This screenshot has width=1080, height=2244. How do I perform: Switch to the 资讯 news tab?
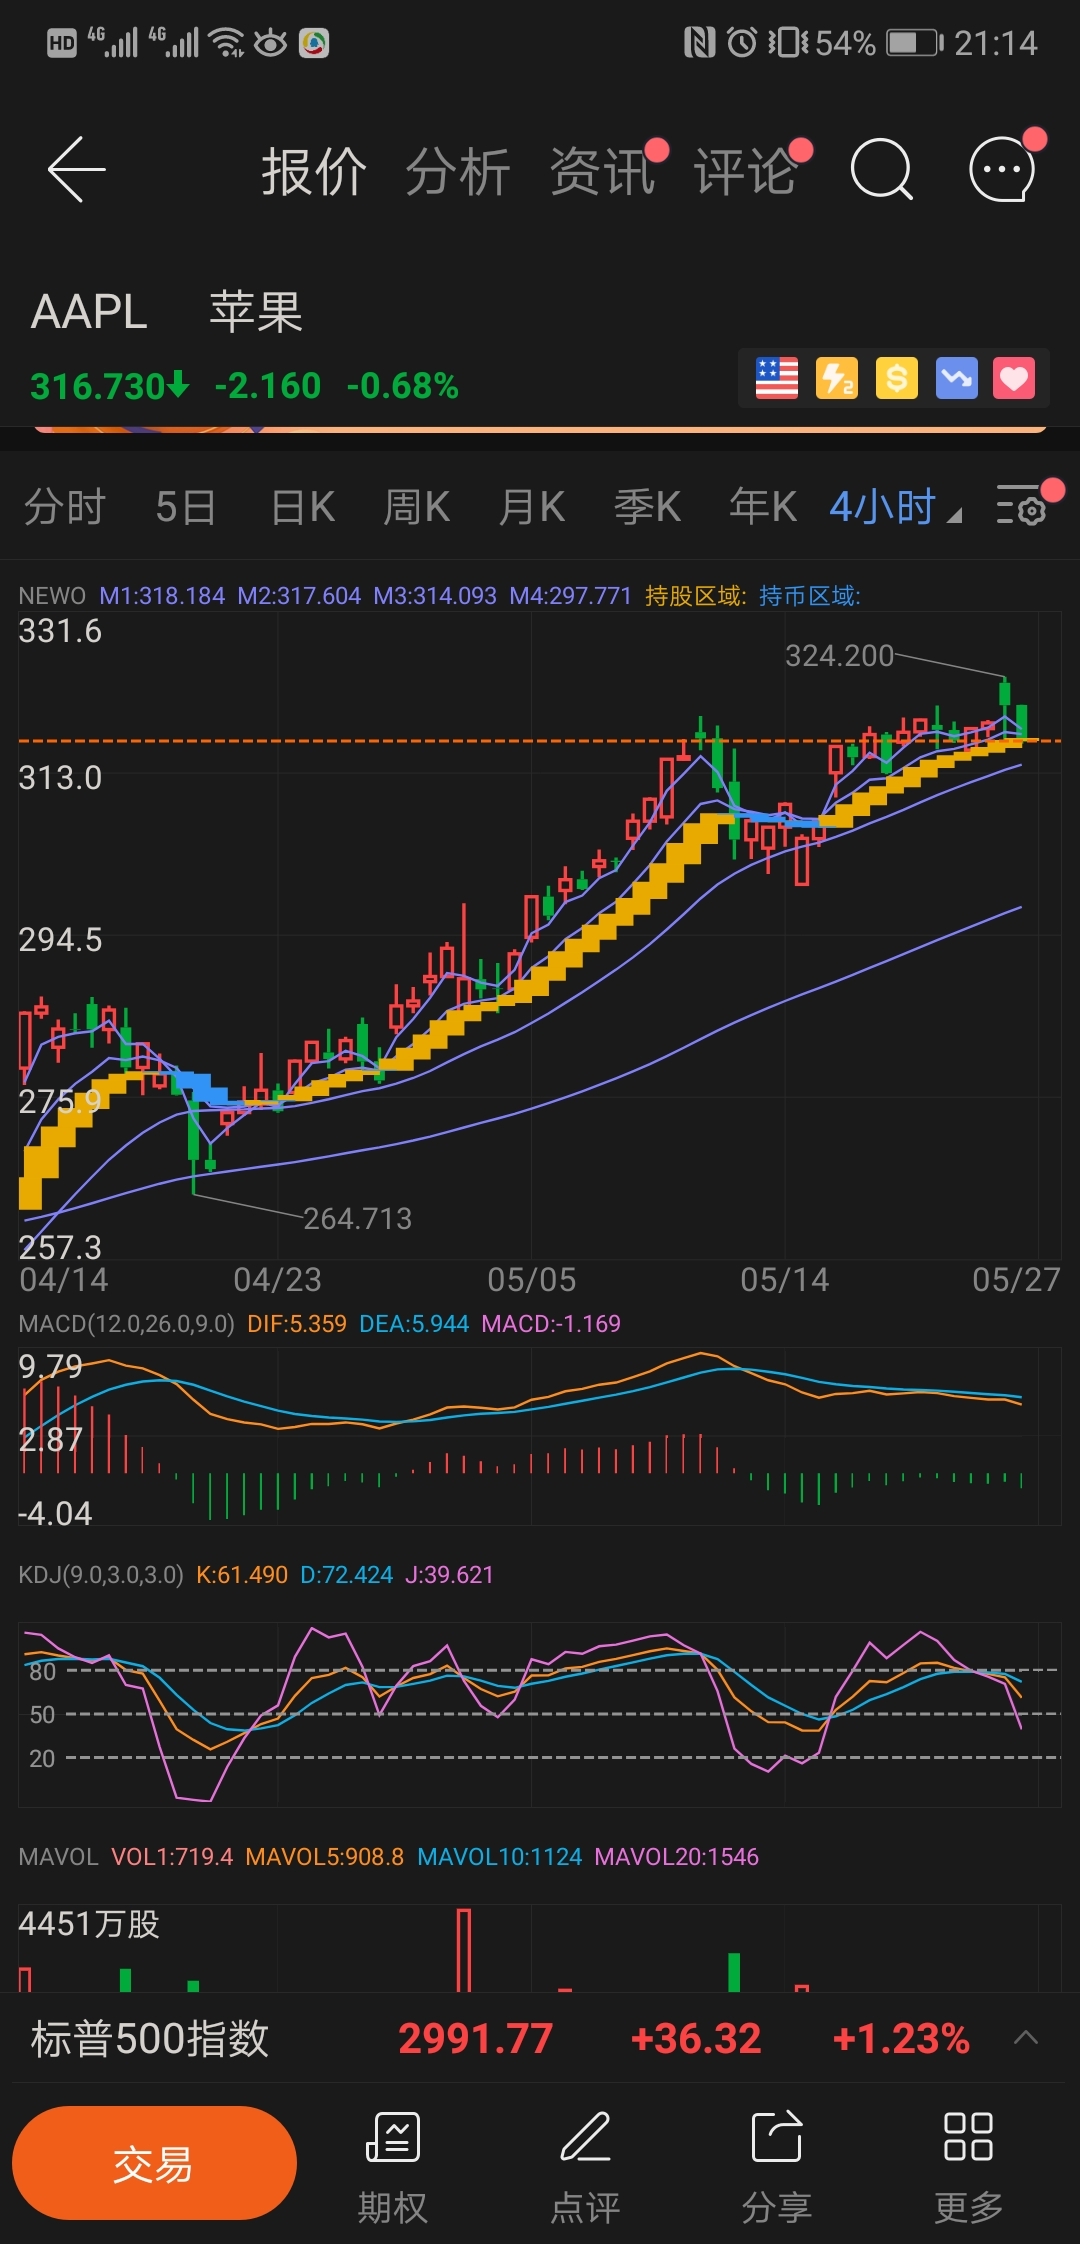click(x=602, y=172)
